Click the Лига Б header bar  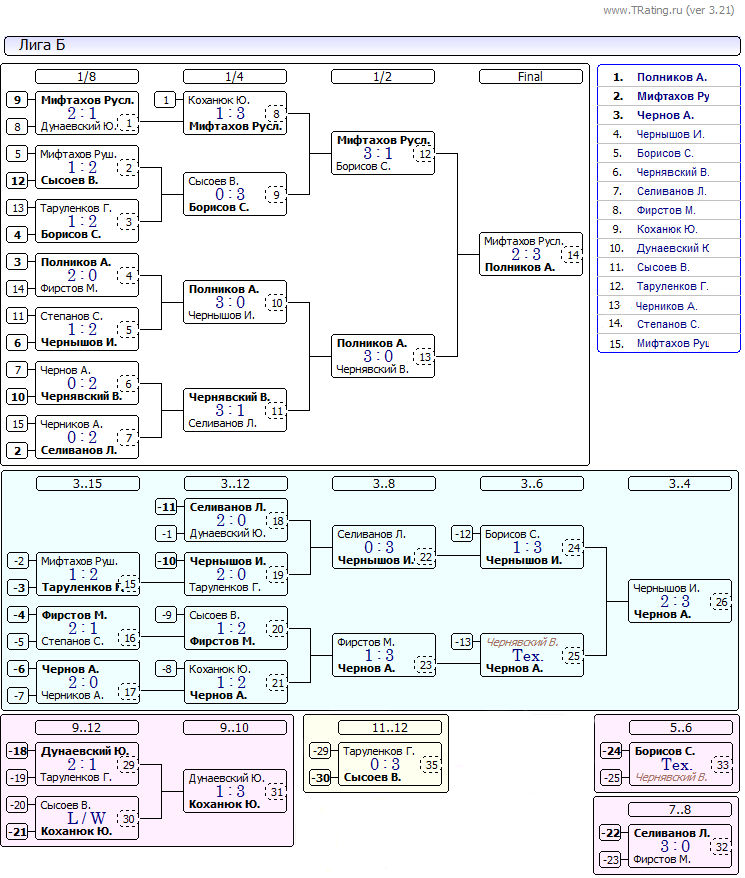coord(372,46)
